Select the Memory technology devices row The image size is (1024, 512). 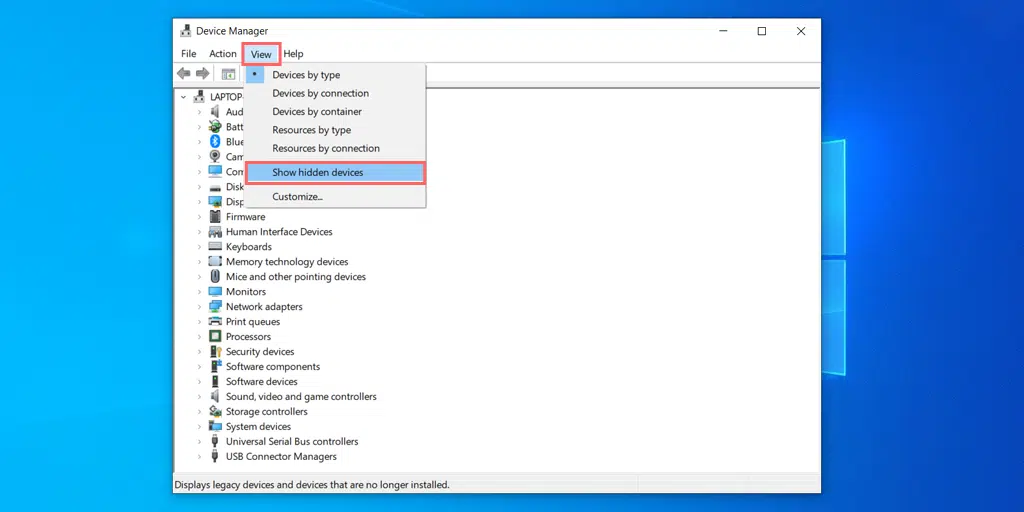287,261
